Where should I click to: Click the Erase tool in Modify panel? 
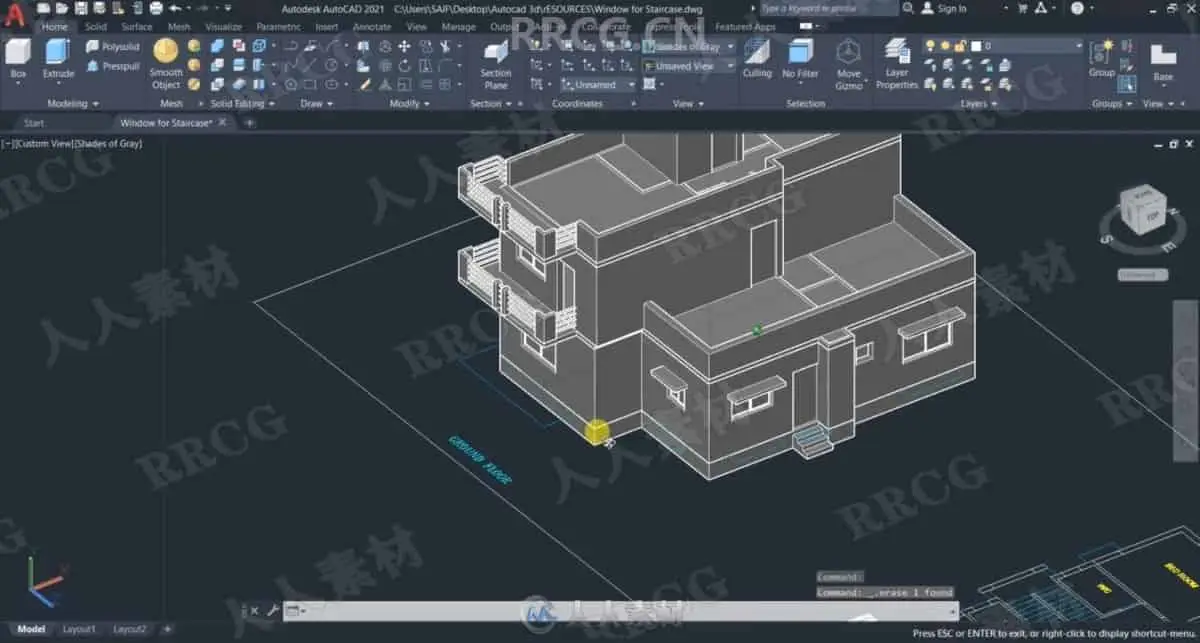click(366, 84)
